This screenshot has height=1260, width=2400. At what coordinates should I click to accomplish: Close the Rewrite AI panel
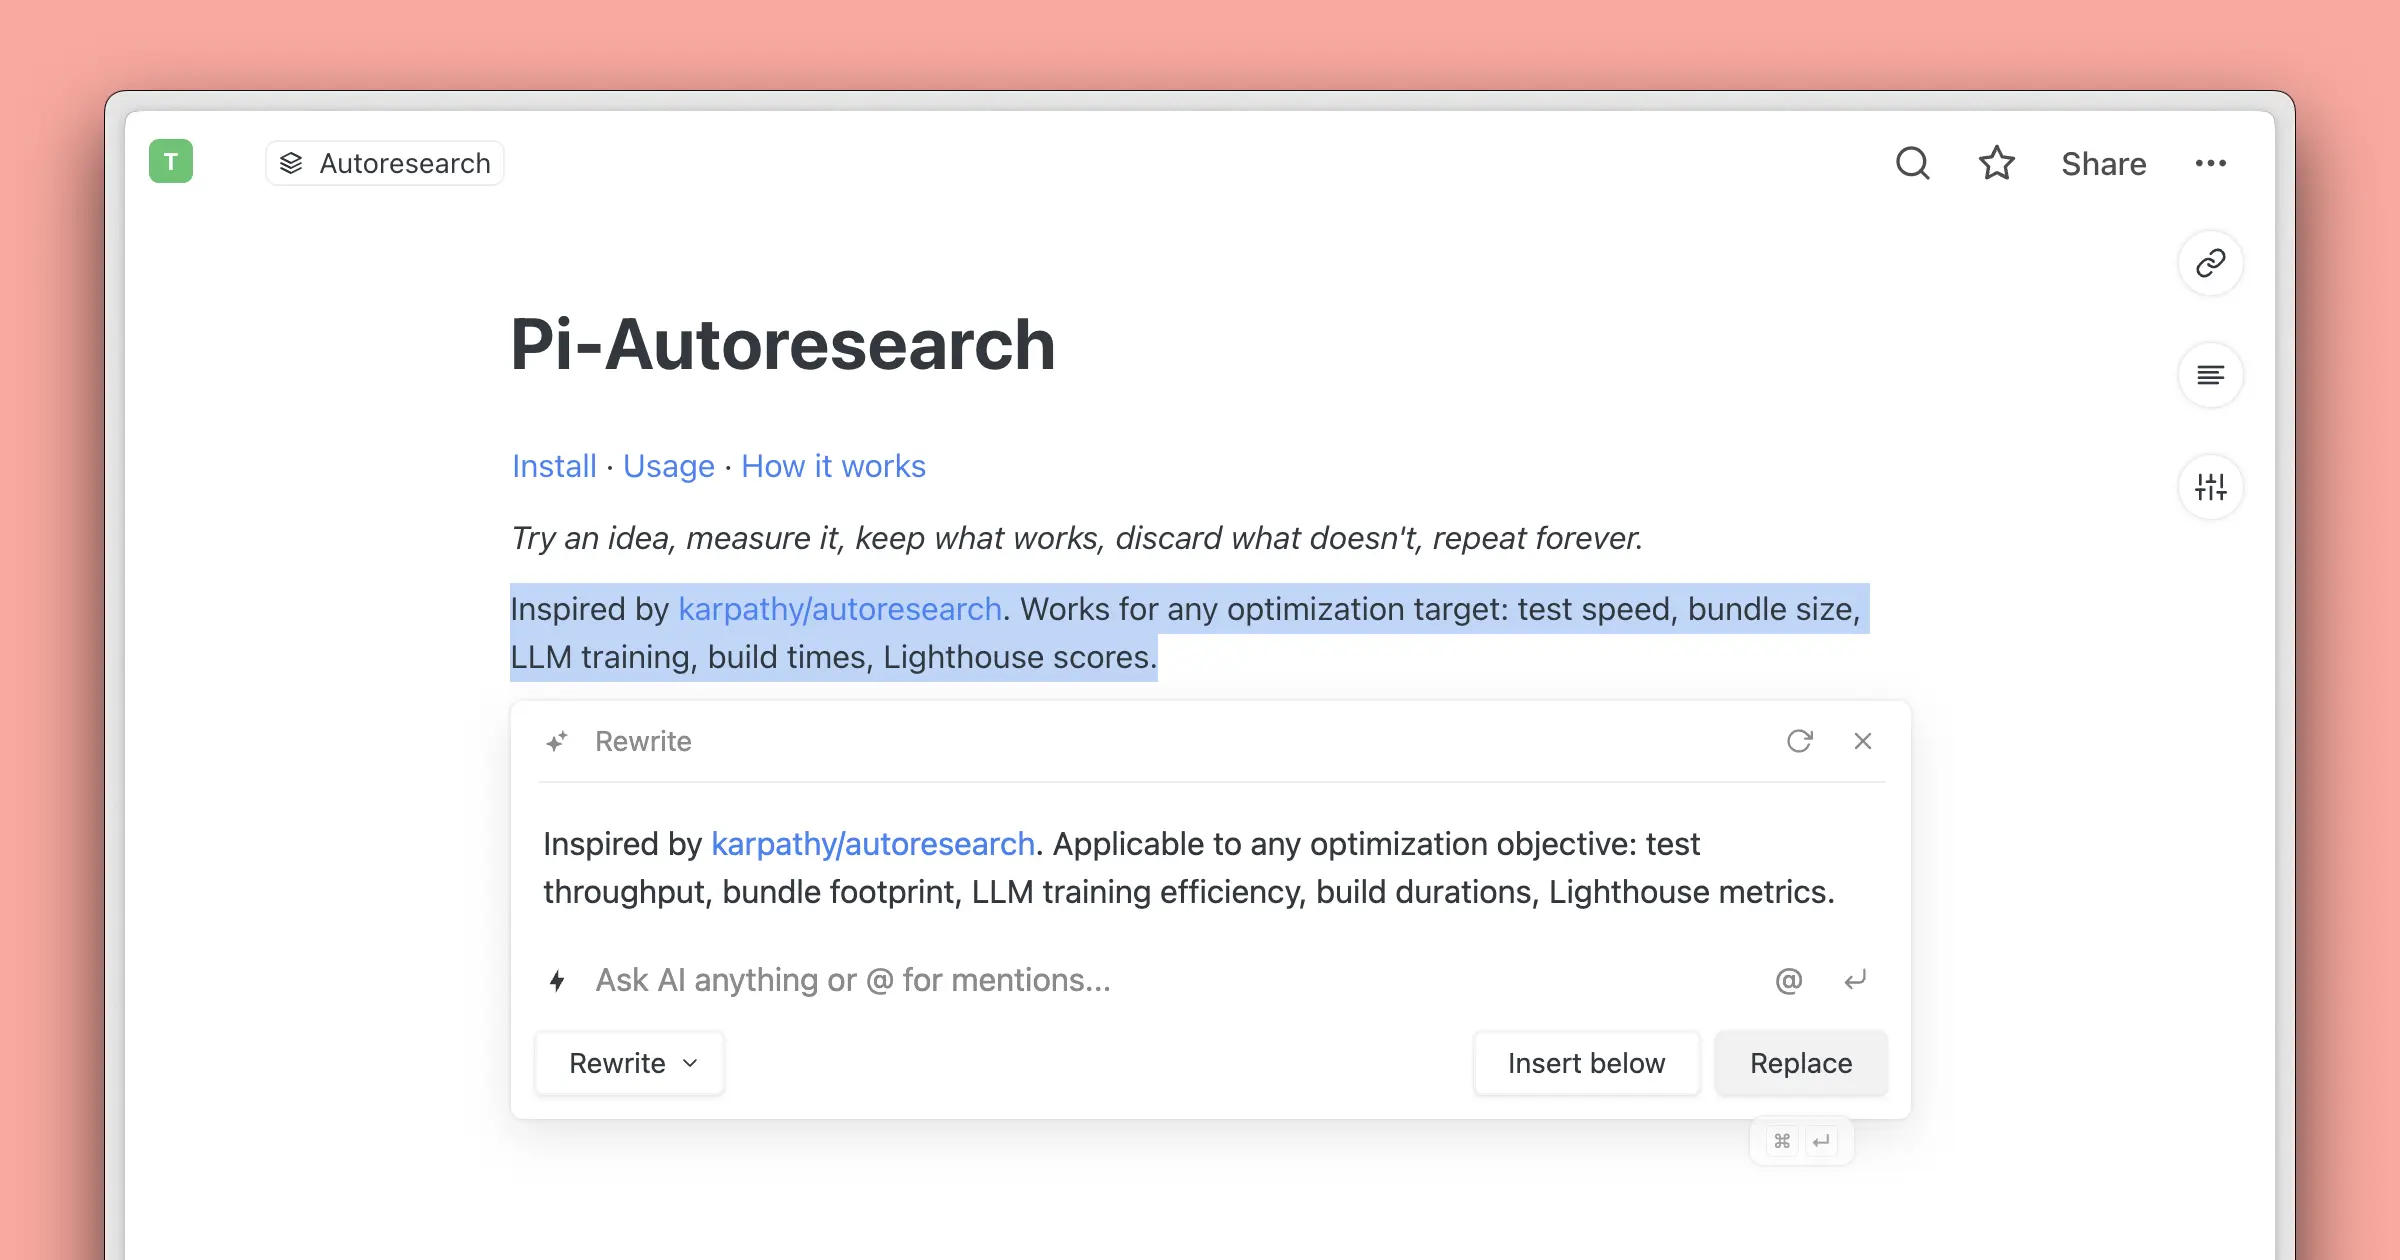tap(1862, 741)
